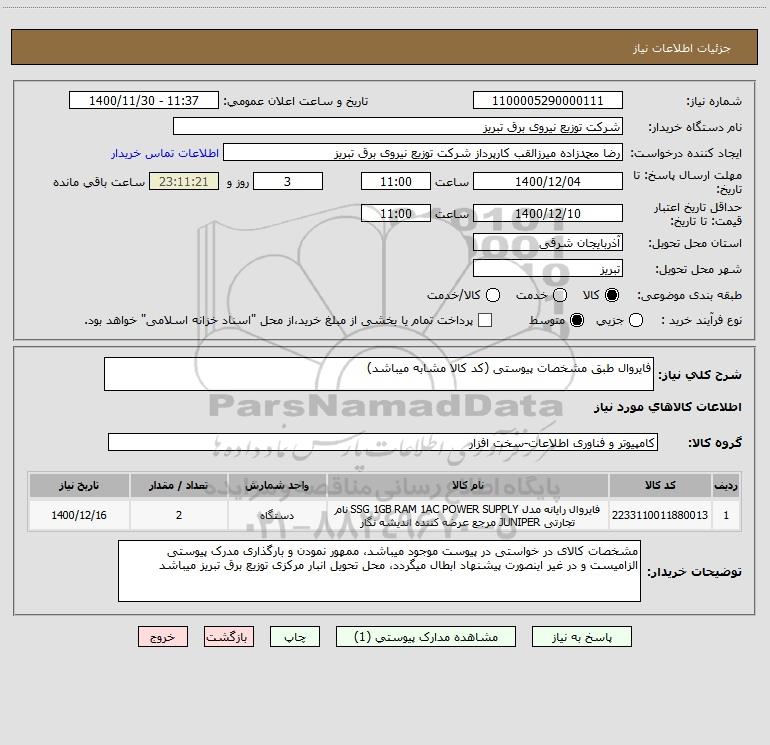Click the response deadline time 11:00 field
Viewport: 770px width, 745px height.
tap(396, 181)
